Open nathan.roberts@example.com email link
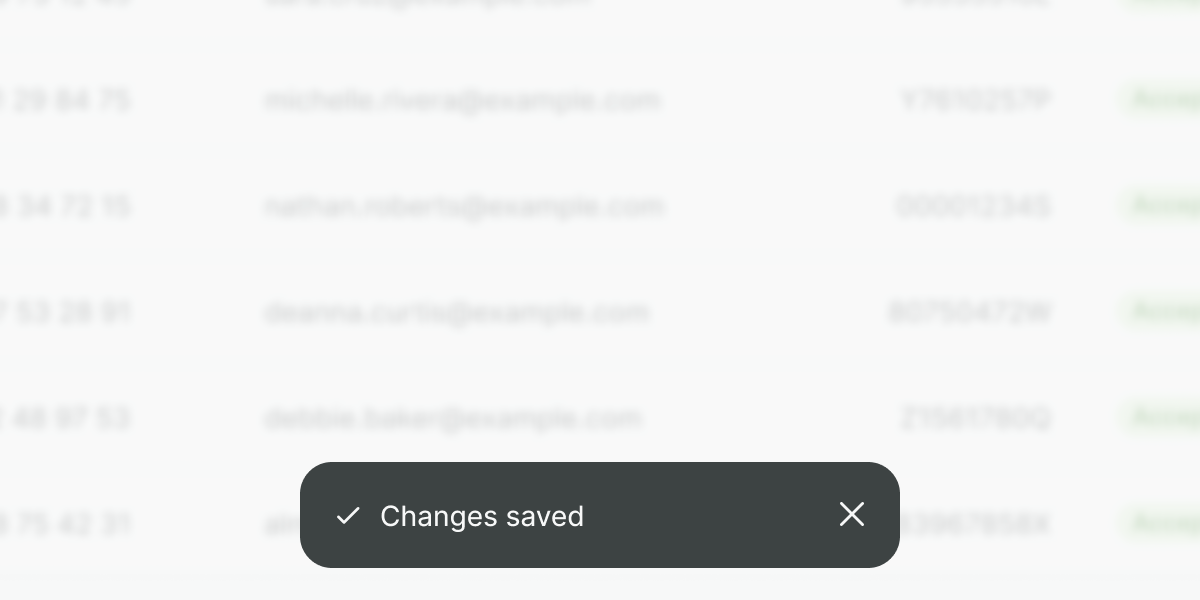 coord(464,206)
